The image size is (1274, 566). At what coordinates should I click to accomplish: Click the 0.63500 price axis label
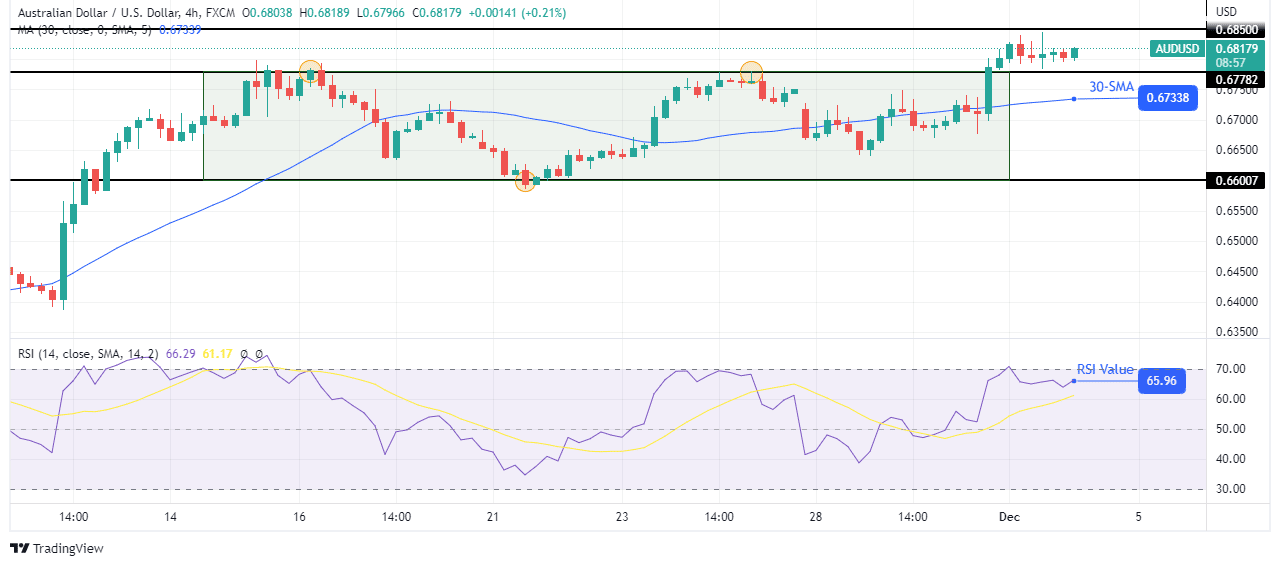[x=1235, y=332]
